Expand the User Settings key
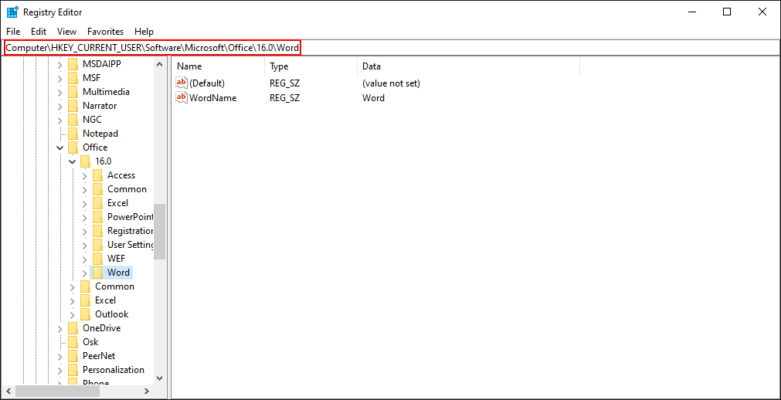 click(85, 245)
